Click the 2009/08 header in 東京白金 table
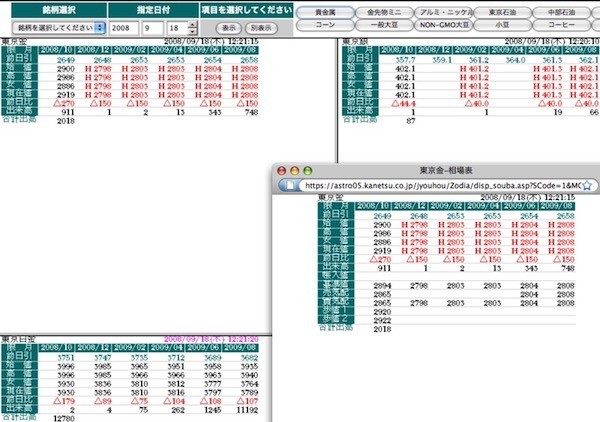Viewport: 600px width, 422px height. [x=240, y=348]
